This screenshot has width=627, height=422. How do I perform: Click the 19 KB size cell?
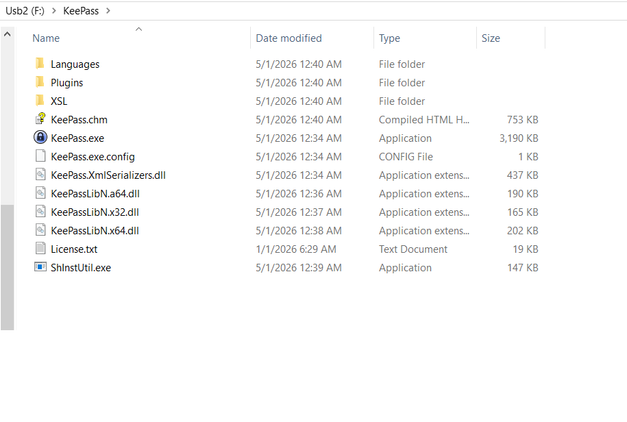click(525, 249)
